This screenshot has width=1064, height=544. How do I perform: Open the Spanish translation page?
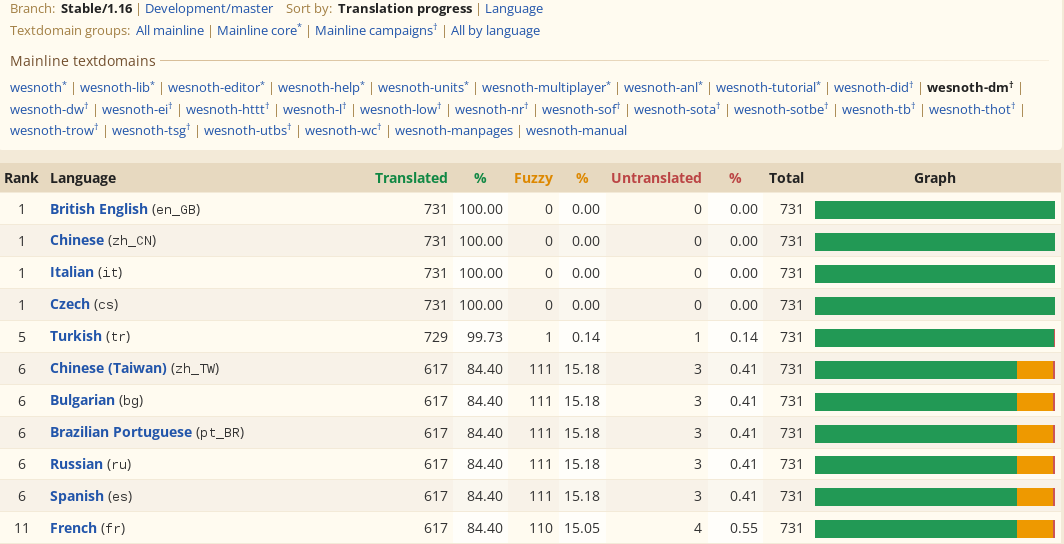[x=77, y=496]
